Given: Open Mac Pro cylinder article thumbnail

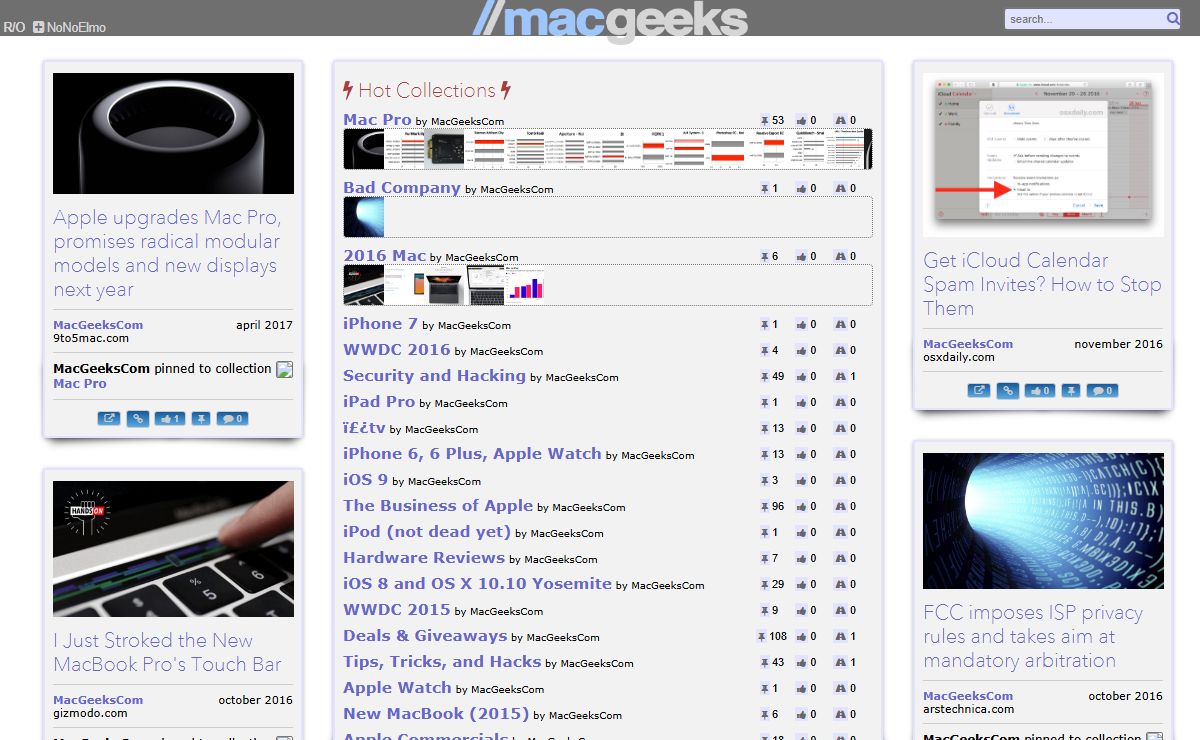Looking at the screenshot, I should point(173,133).
